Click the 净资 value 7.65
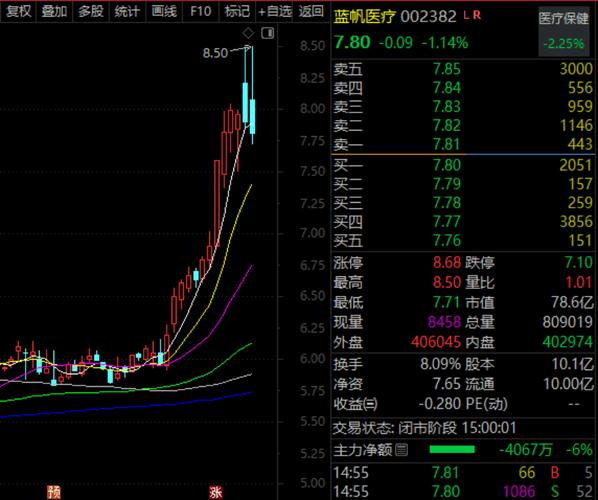The height and width of the screenshot is (500, 598). tap(447, 384)
